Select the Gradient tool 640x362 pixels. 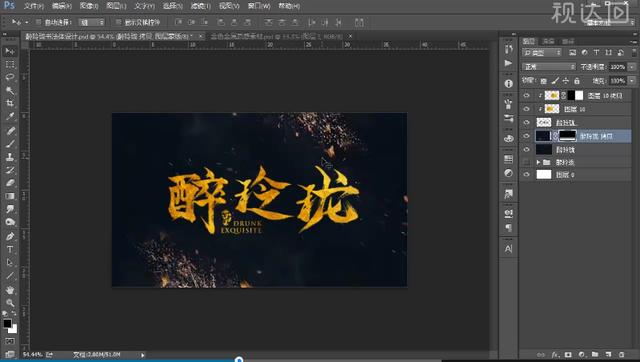(10, 196)
